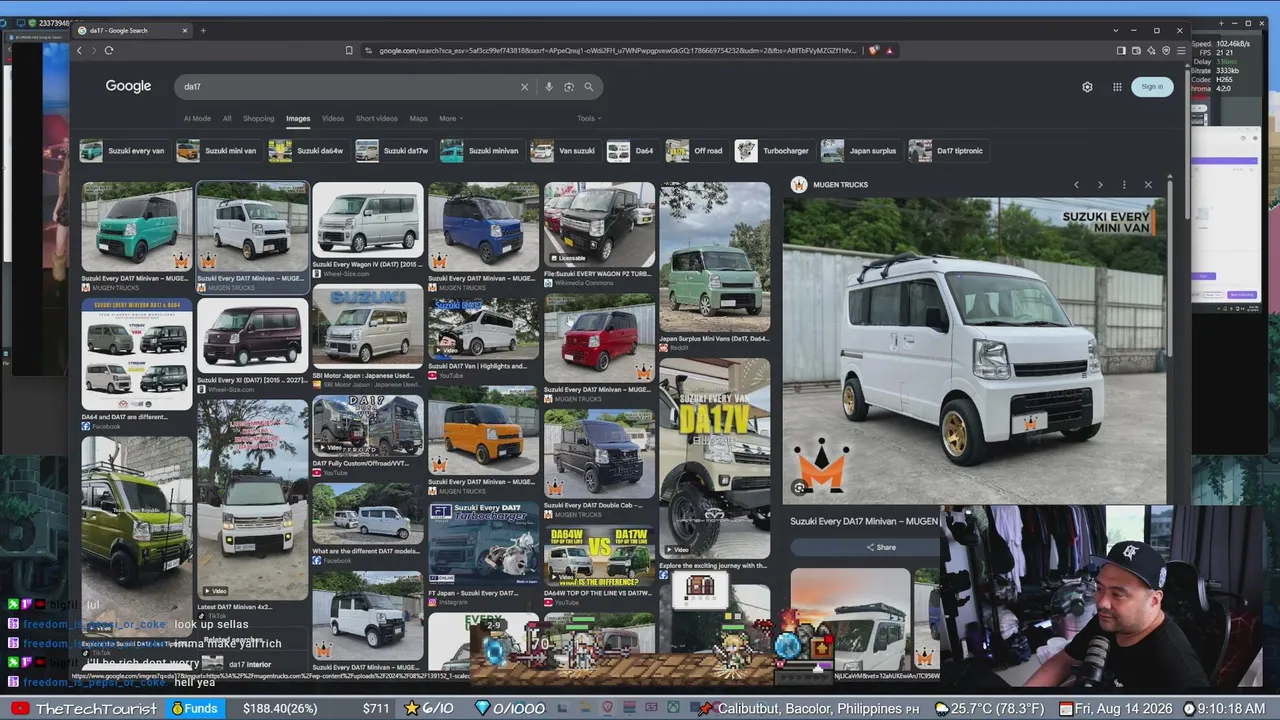Filter by the Da17 tiptronic chip

tap(947, 151)
